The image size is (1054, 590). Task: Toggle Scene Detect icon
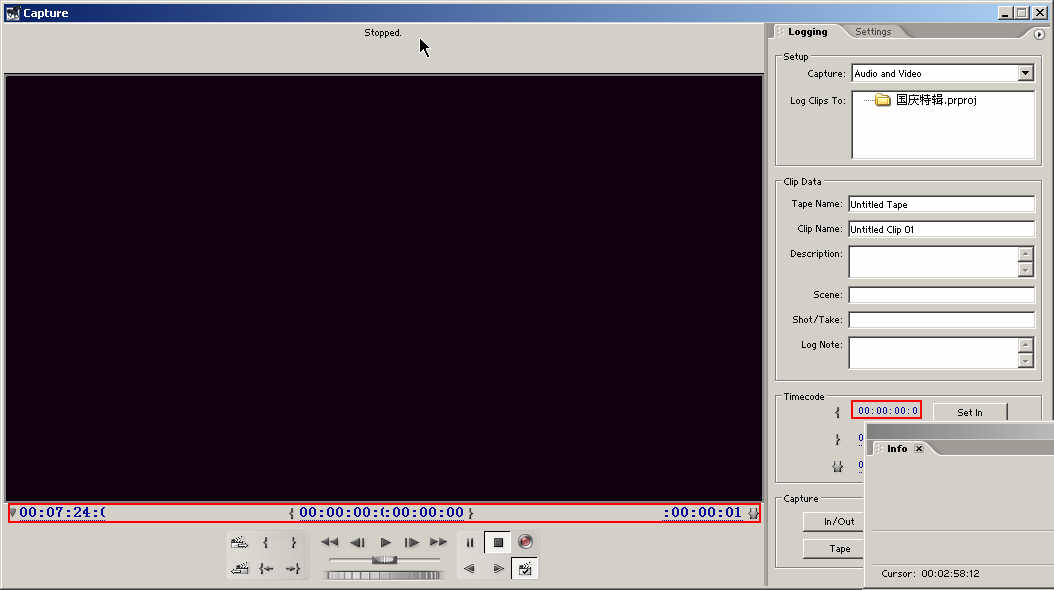[525, 568]
